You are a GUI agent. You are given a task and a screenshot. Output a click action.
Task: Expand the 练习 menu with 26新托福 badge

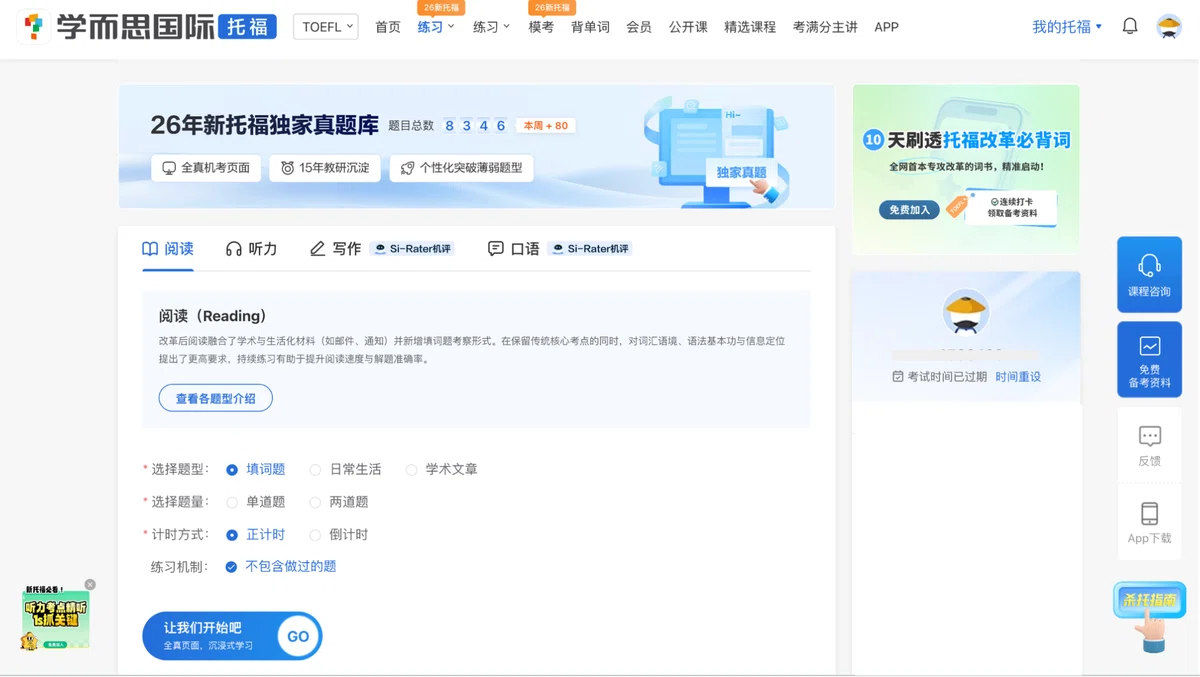click(436, 27)
